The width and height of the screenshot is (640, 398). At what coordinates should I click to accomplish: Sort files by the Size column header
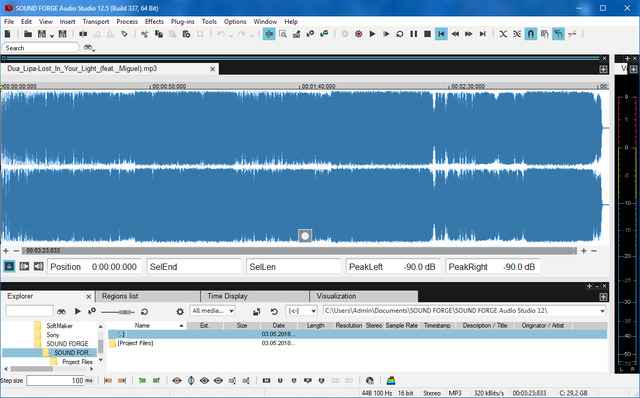pos(242,326)
